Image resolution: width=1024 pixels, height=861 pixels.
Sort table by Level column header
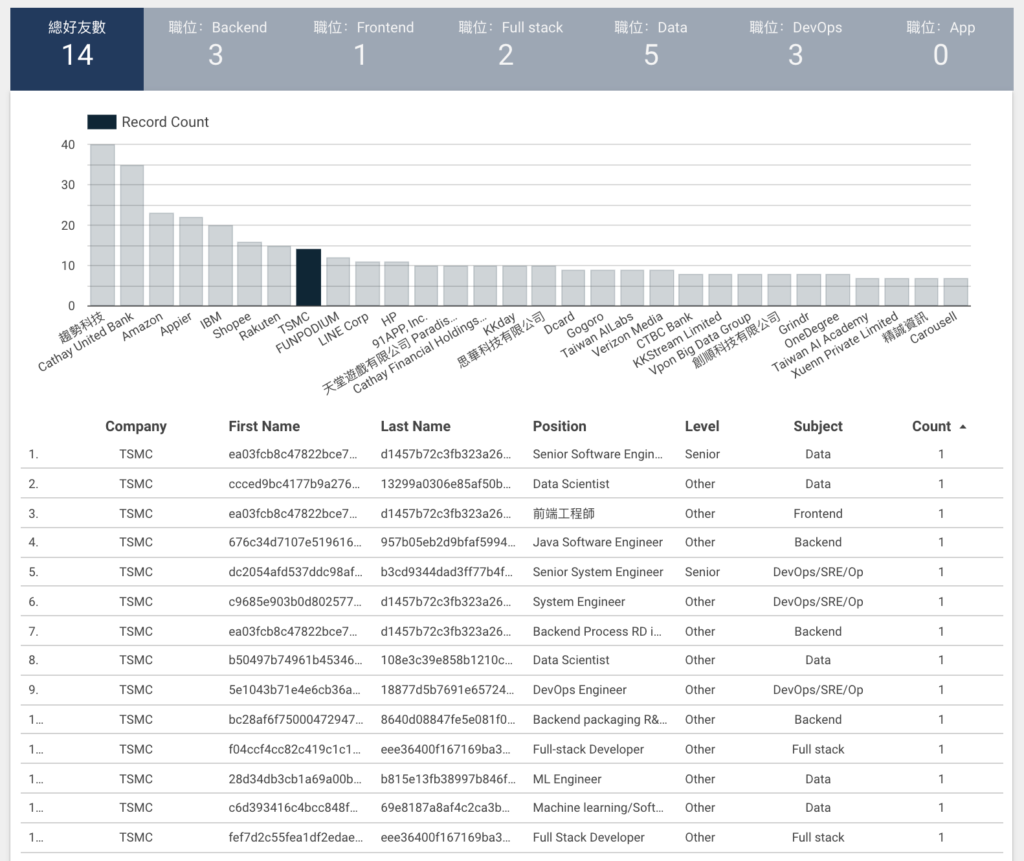[701, 427]
